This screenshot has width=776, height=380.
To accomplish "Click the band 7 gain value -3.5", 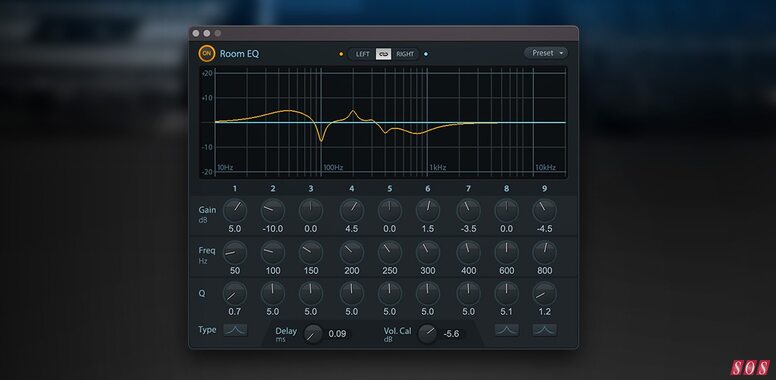I will click(x=469, y=229).
